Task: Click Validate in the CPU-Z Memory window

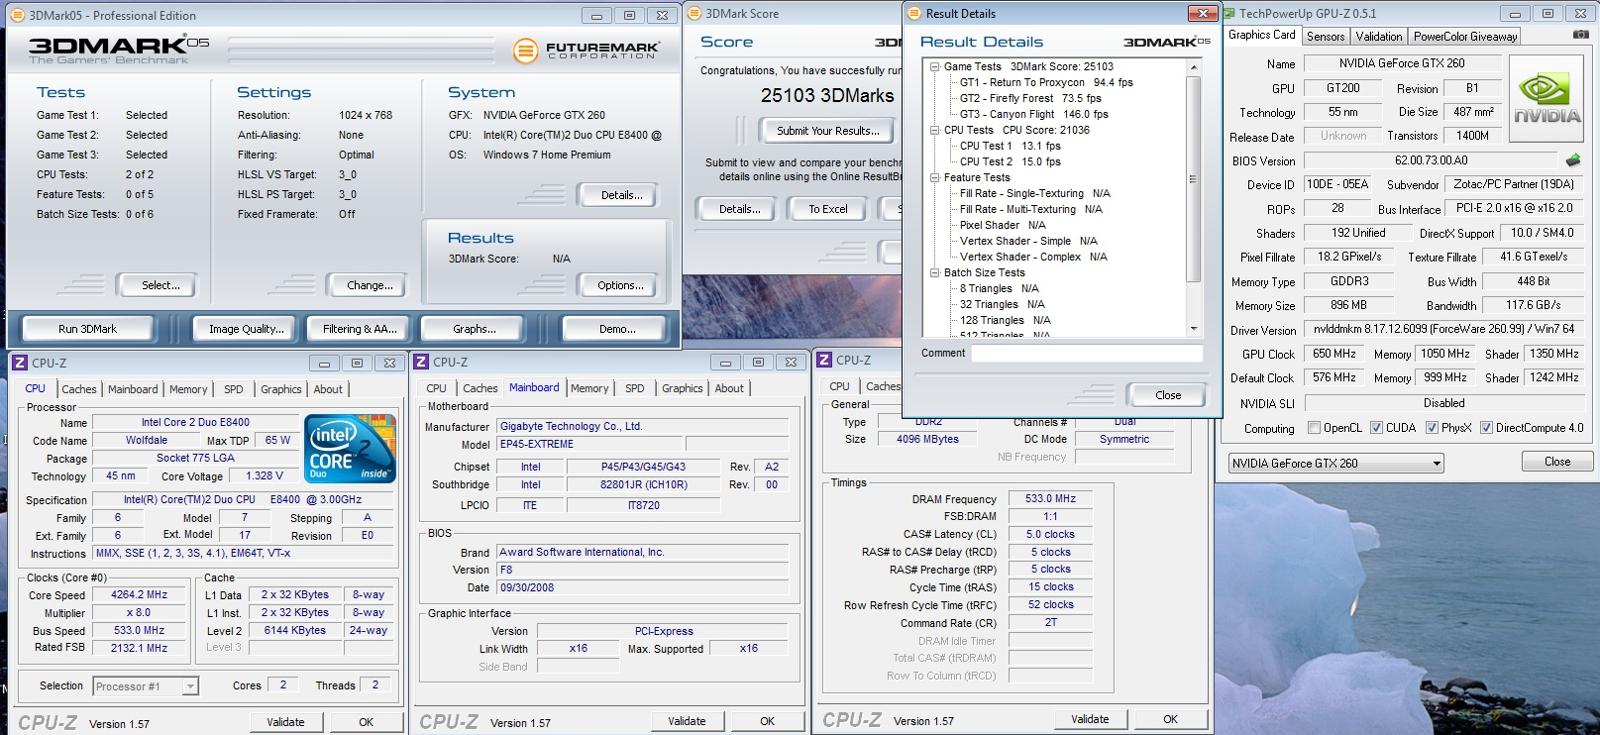Action: click(1089, 719)
